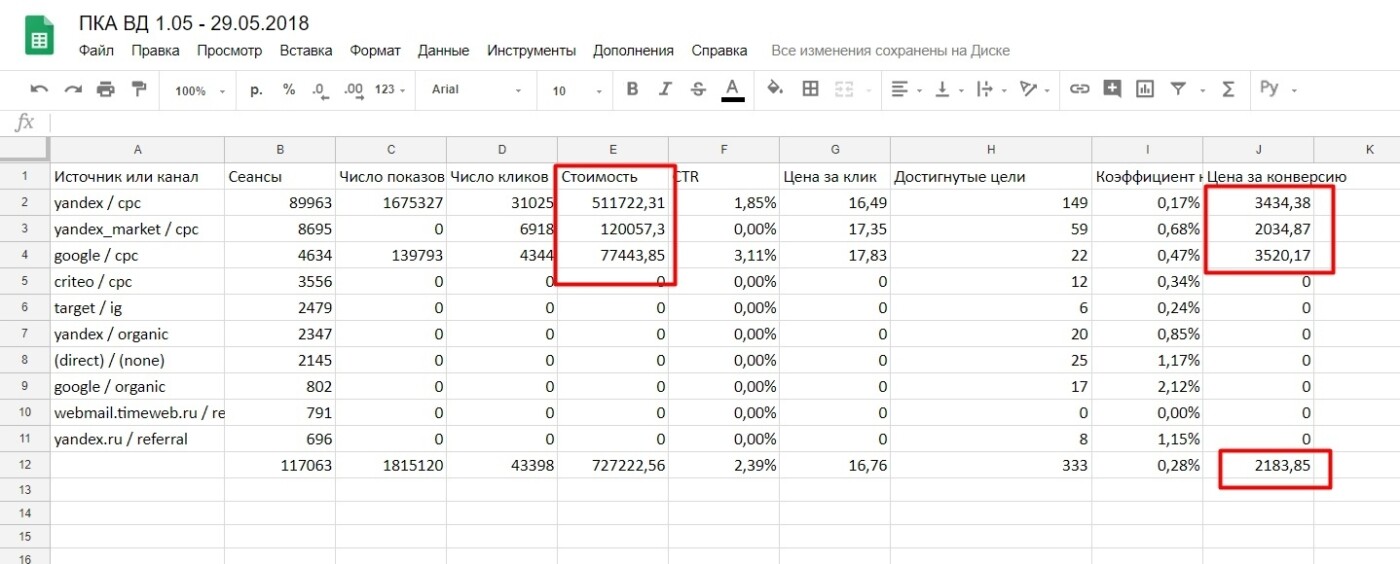Screen dimensions: 1400x564
Task: Open text wrapping options
Action: tap(989, 89)
